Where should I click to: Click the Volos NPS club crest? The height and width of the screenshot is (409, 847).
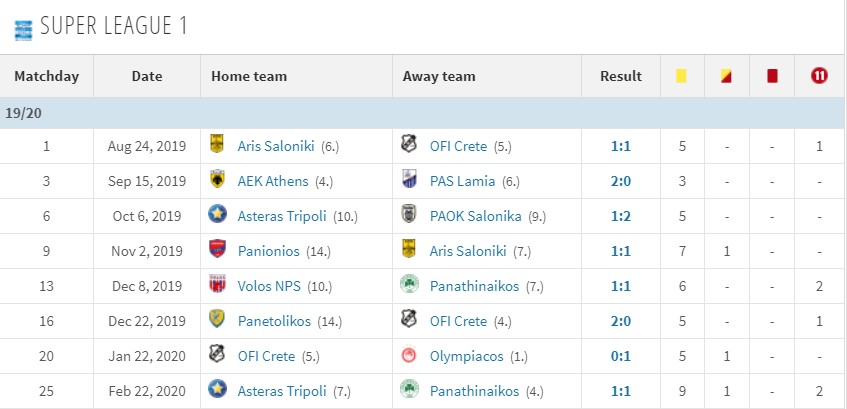click(217, 284)
